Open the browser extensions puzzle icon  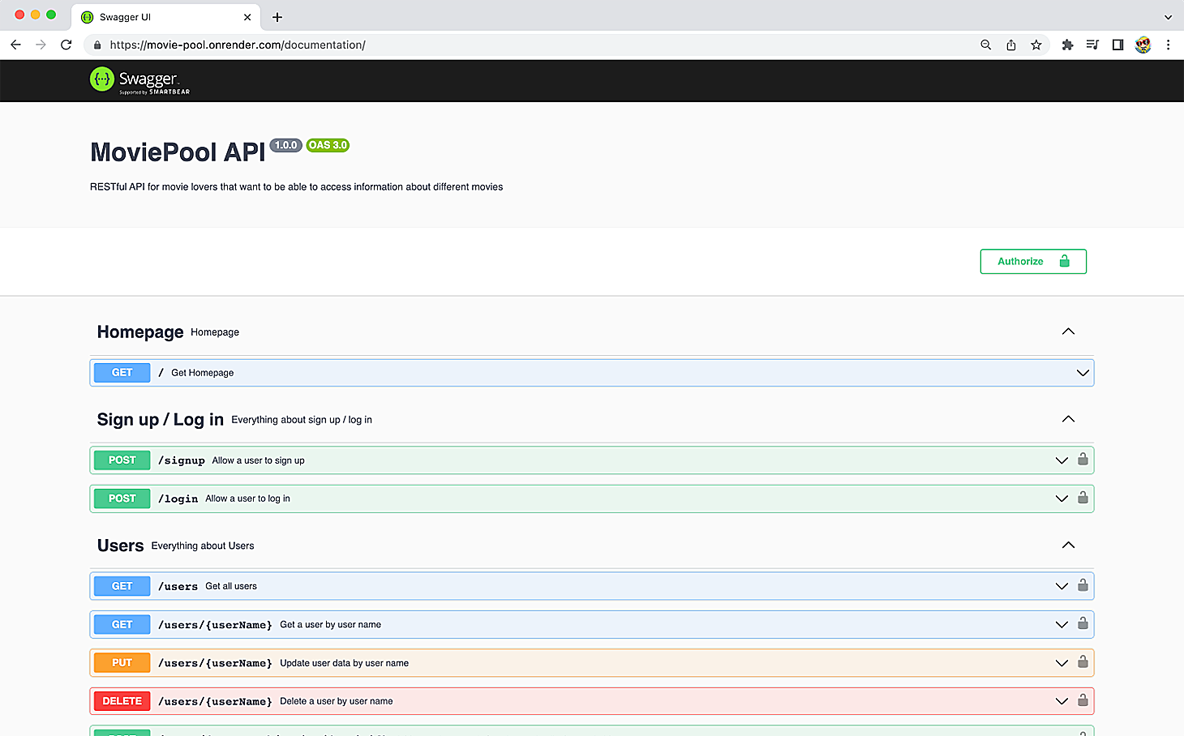[x=1067, y=45]
